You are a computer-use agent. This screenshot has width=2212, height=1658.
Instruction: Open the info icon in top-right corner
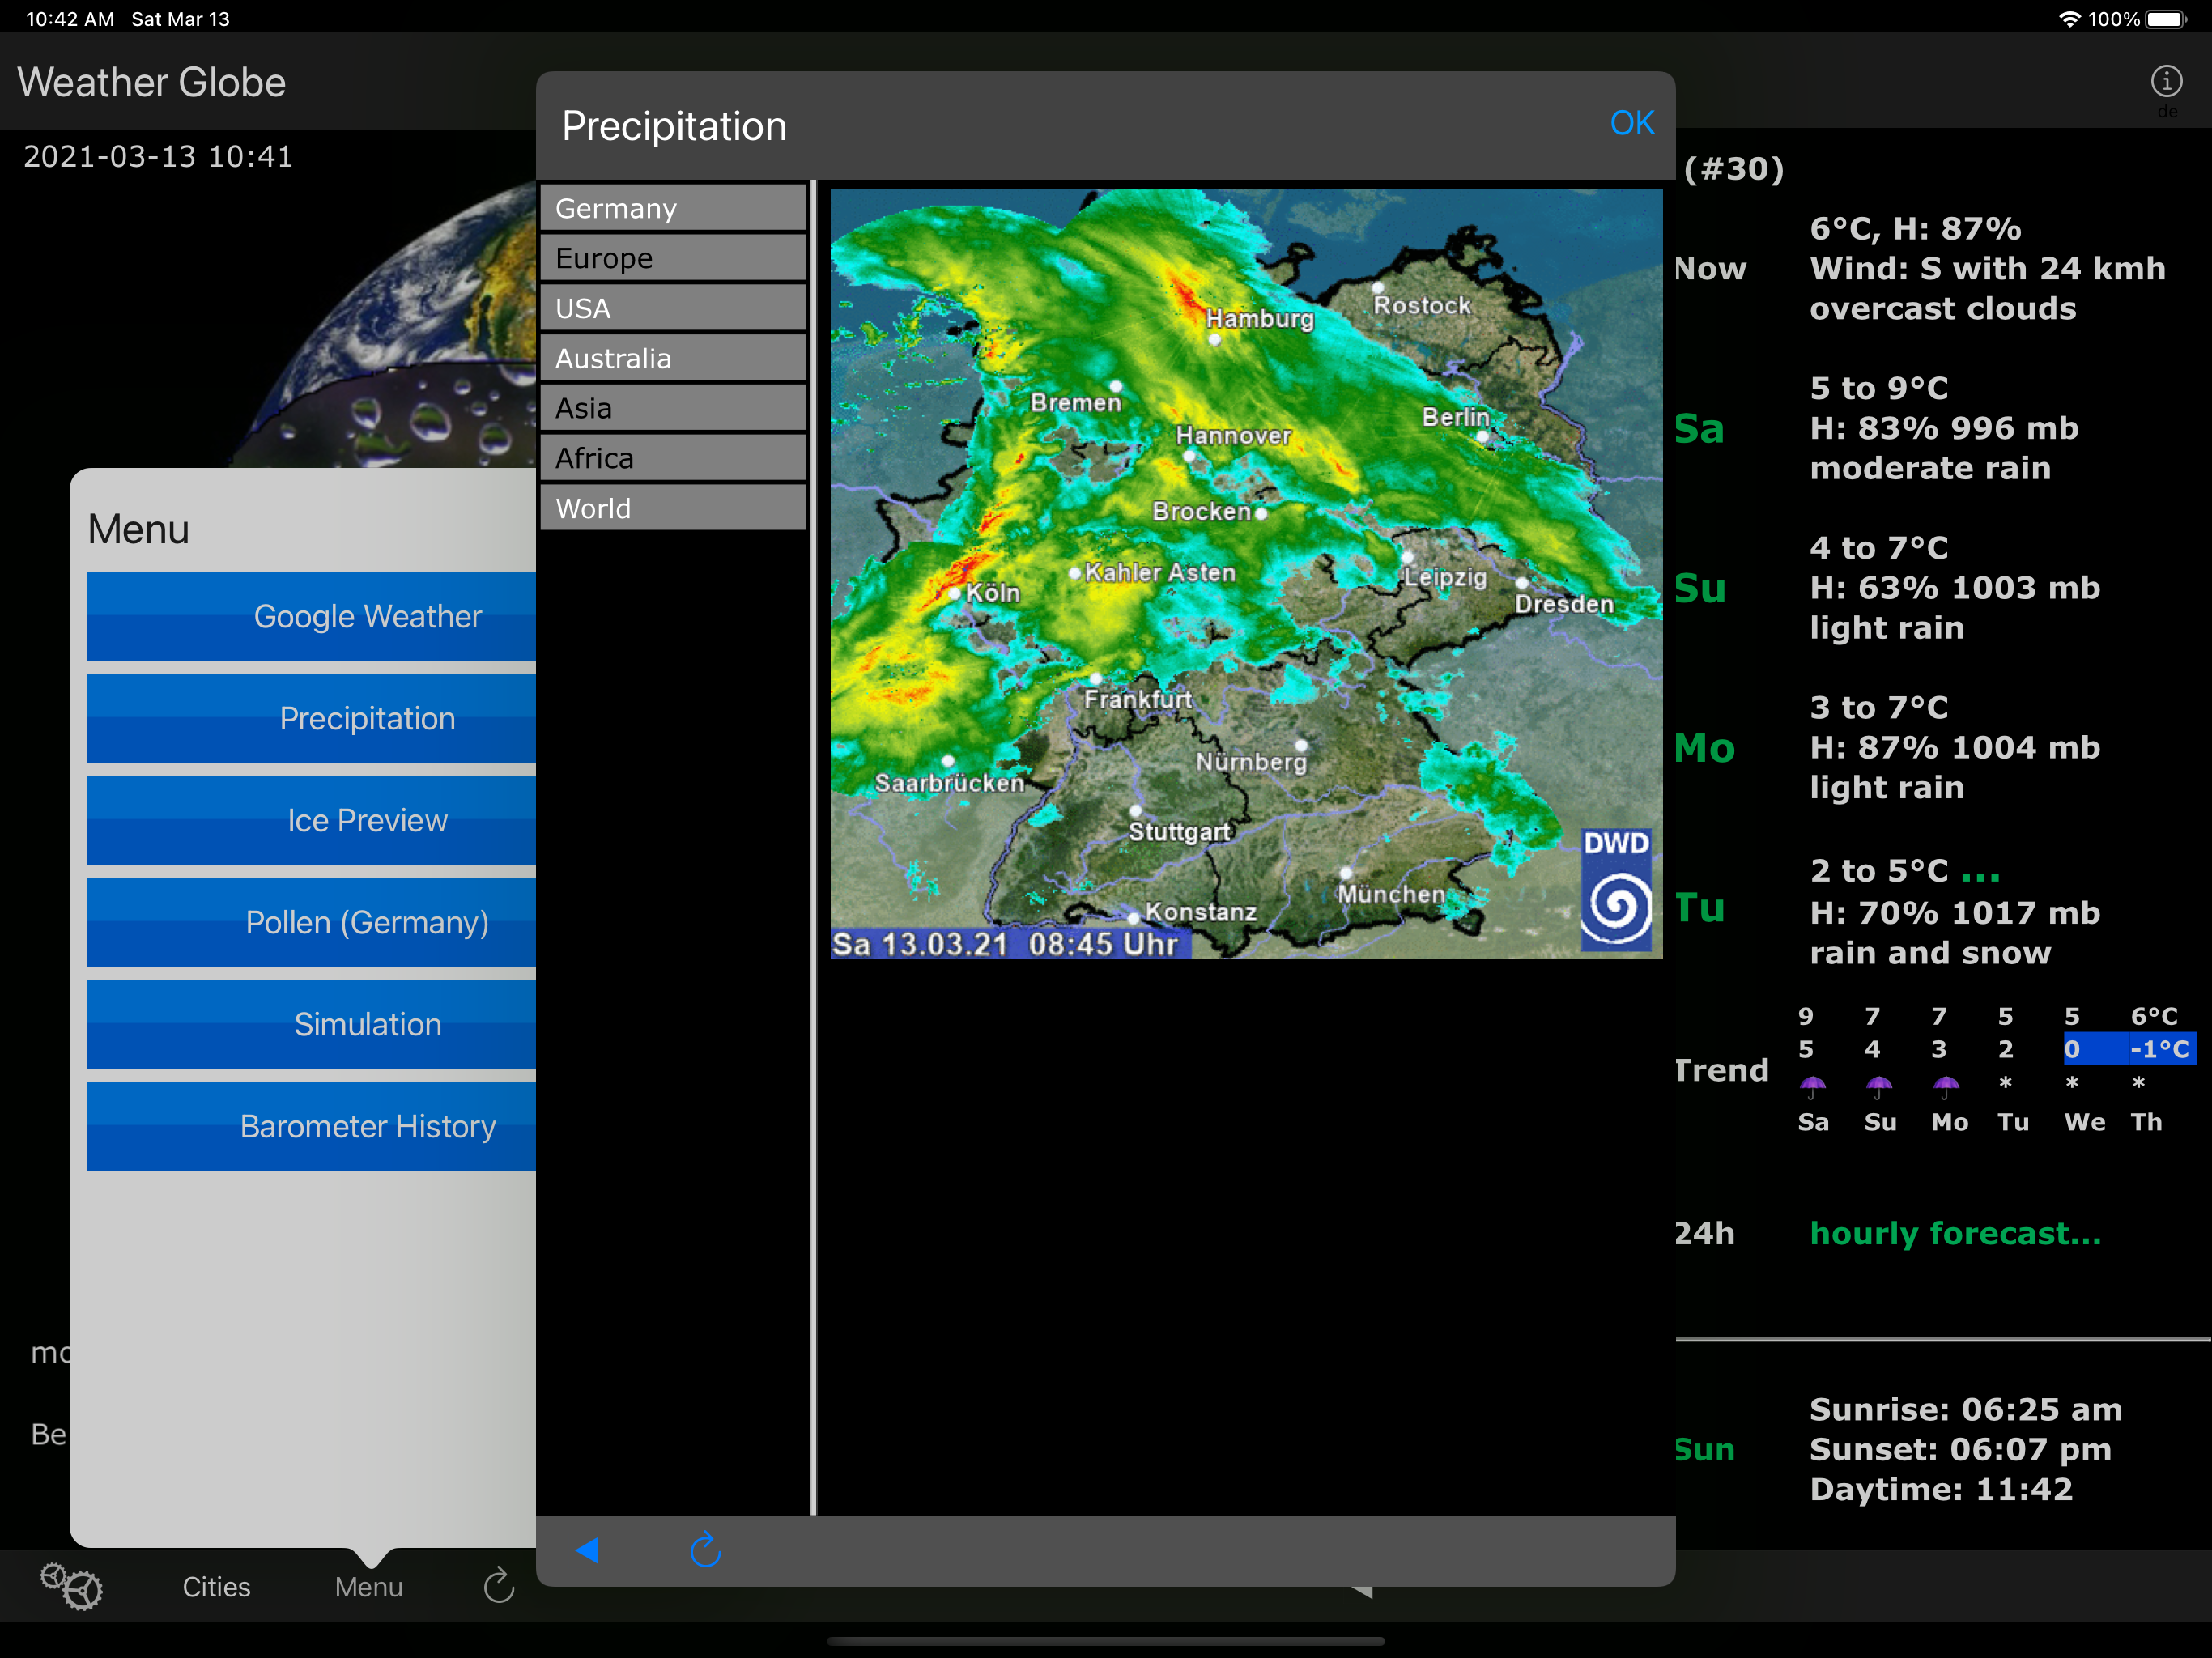pos(2165,81)
